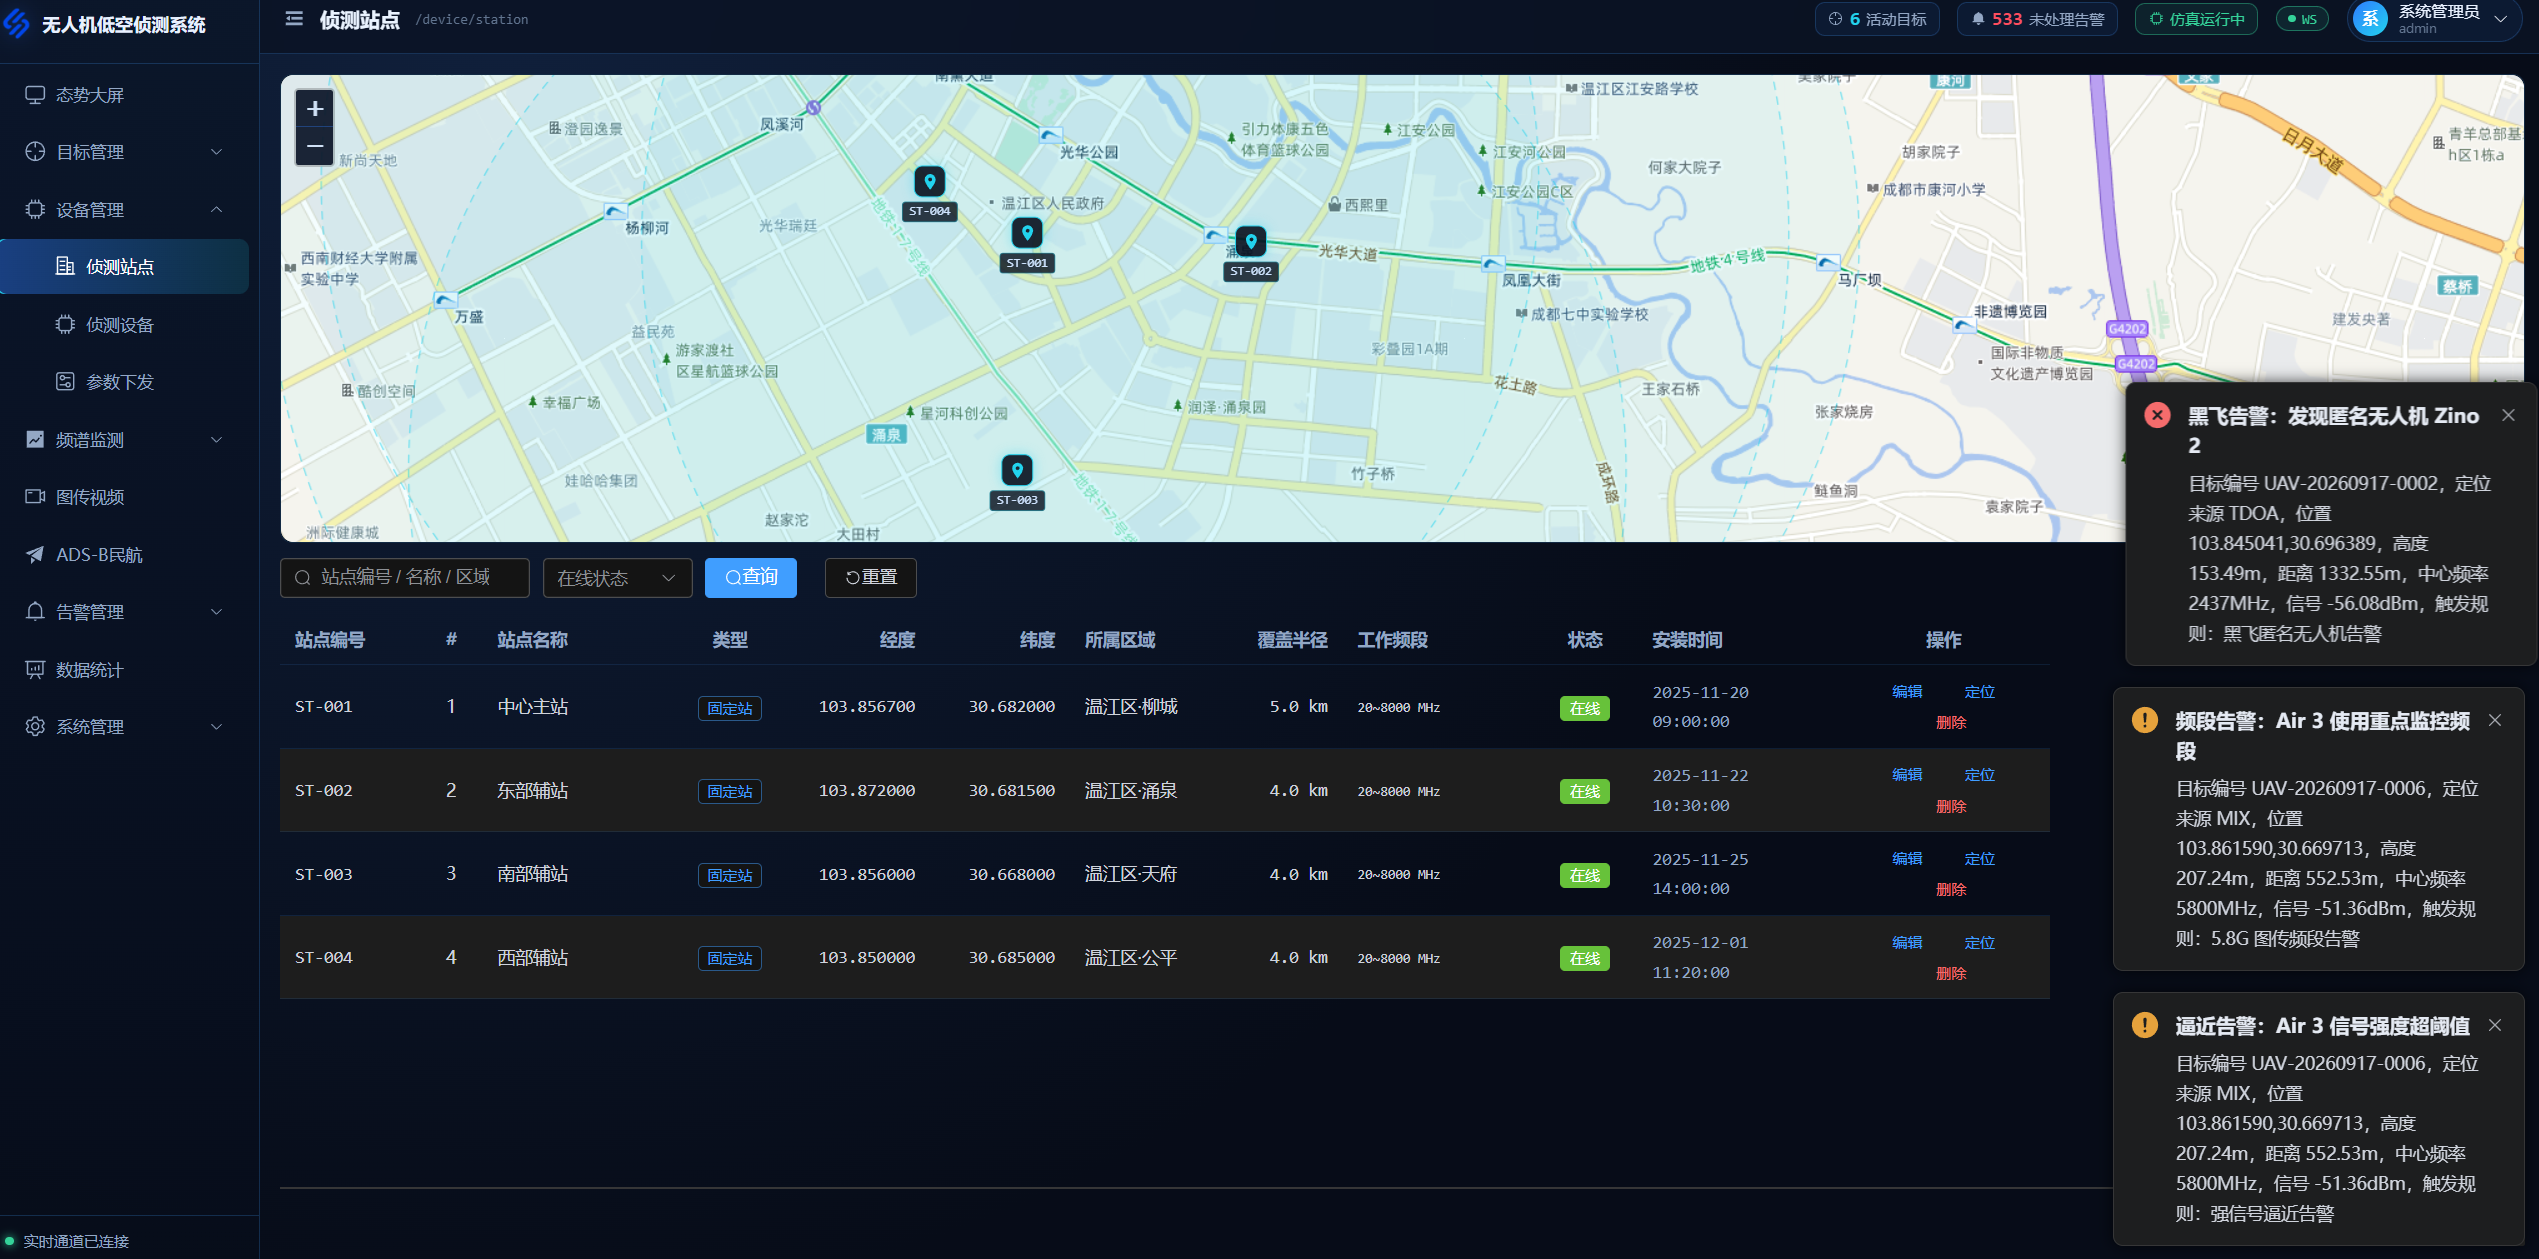Collapse the sidebar with the hamburger icon

(294, 19)
